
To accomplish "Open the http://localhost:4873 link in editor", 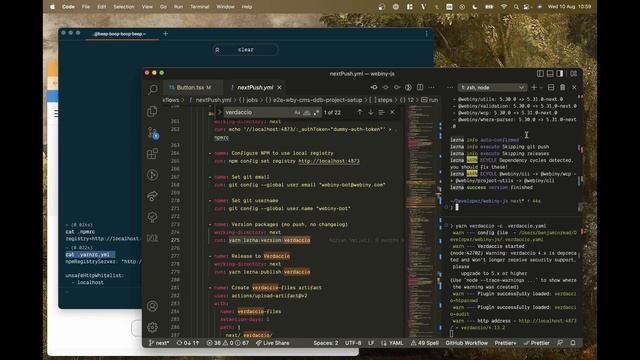I will pos(329,161).
